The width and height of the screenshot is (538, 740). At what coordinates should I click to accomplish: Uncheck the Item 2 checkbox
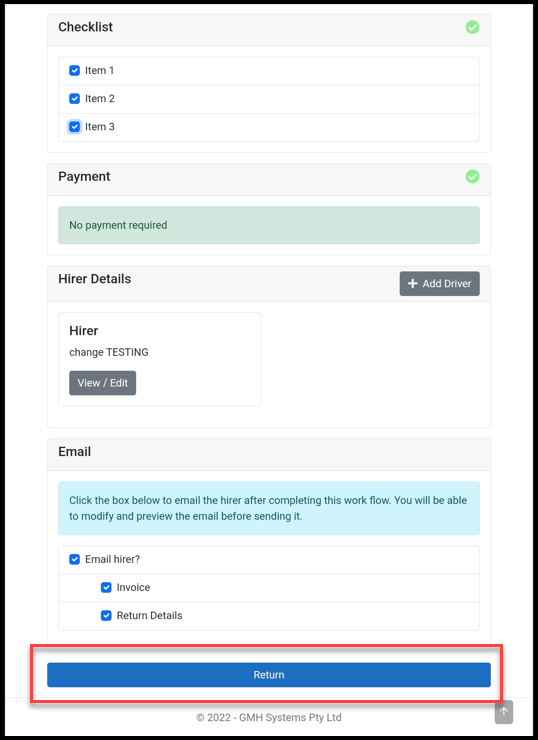[75, 99]
